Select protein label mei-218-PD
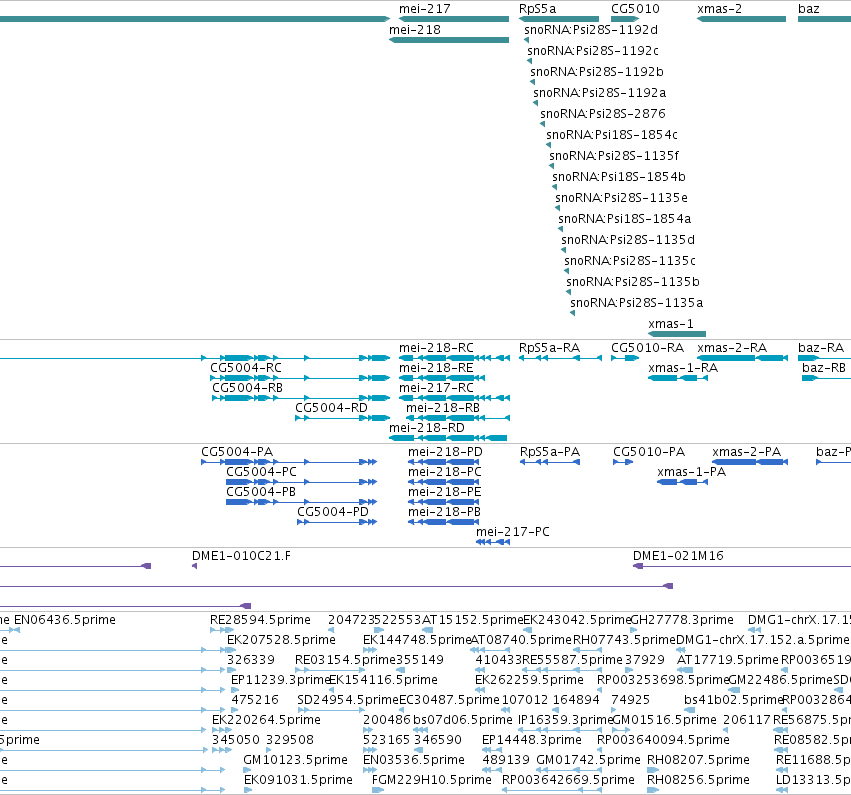 445,452
